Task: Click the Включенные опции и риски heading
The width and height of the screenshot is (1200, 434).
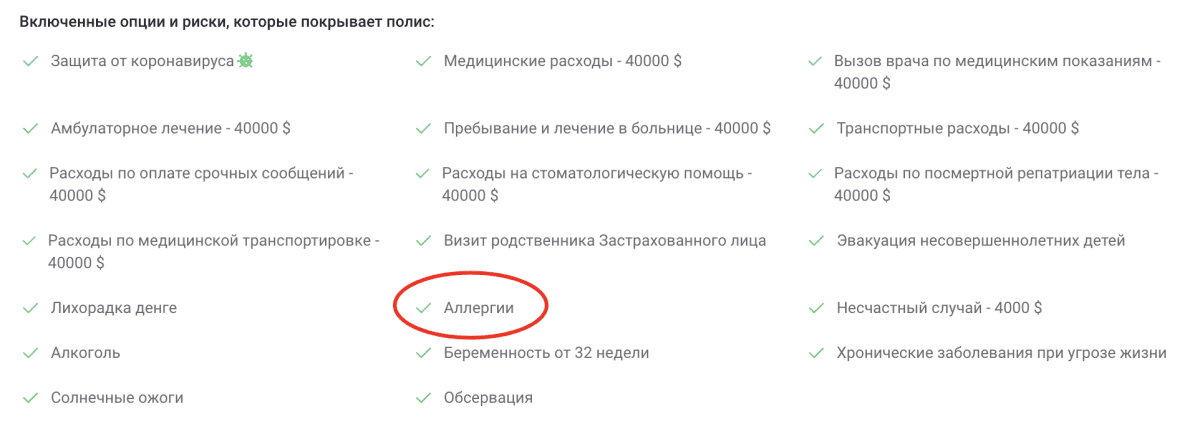Action: coord(227,21)
